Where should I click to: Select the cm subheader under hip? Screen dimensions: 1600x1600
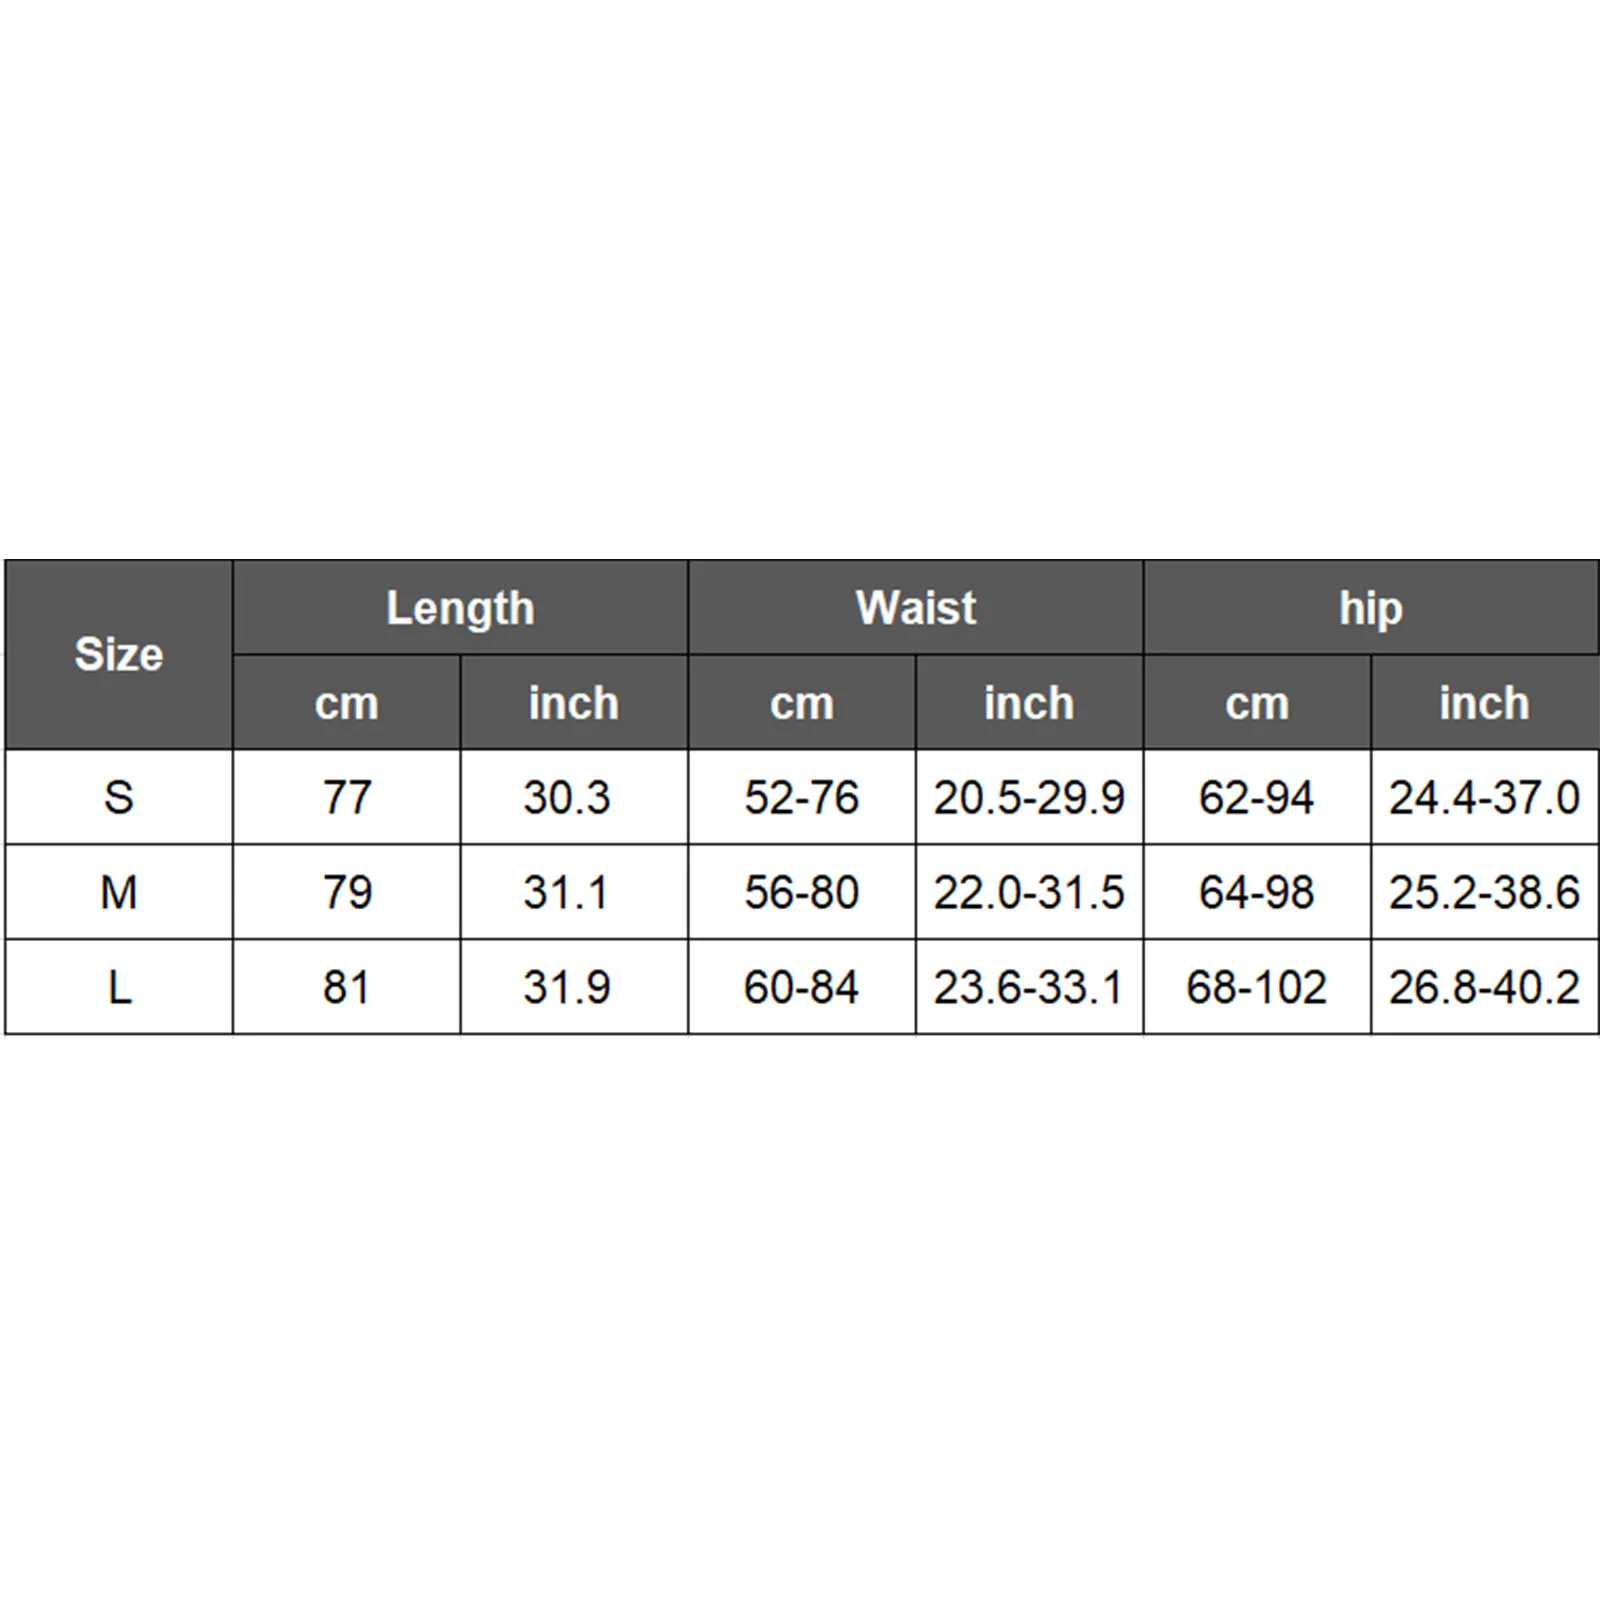(1256, 703)
